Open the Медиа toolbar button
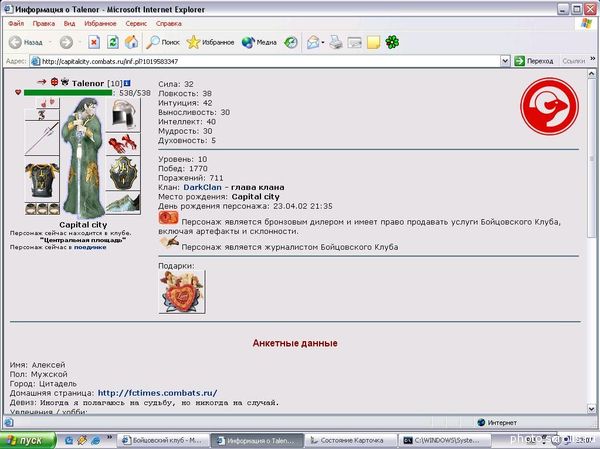 click(259, 42)
